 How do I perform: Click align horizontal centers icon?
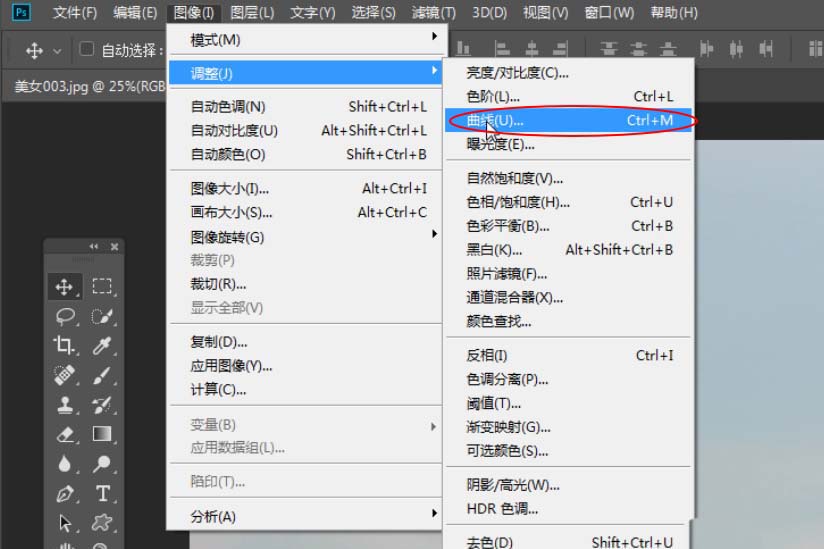[532, 49]
